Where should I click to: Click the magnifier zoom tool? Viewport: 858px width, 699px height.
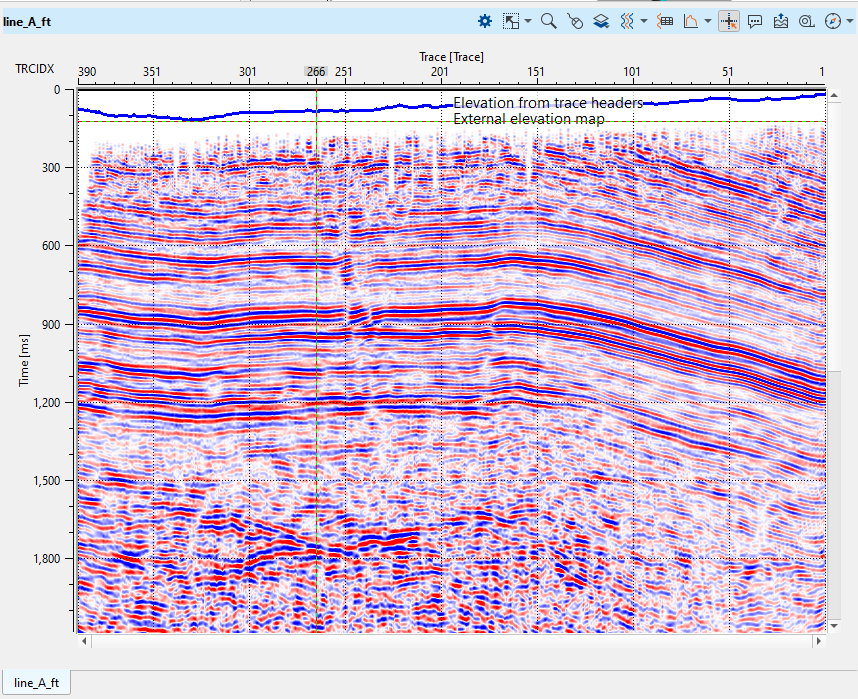coord(548,21)
